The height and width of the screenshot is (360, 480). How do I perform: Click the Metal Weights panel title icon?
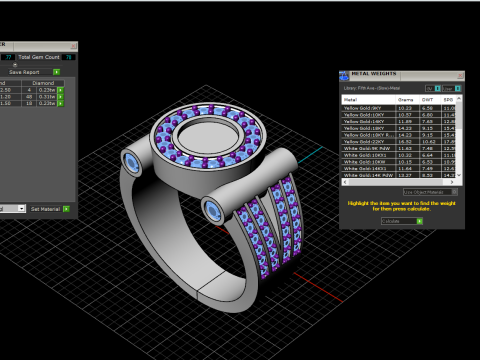click(344, 76)
